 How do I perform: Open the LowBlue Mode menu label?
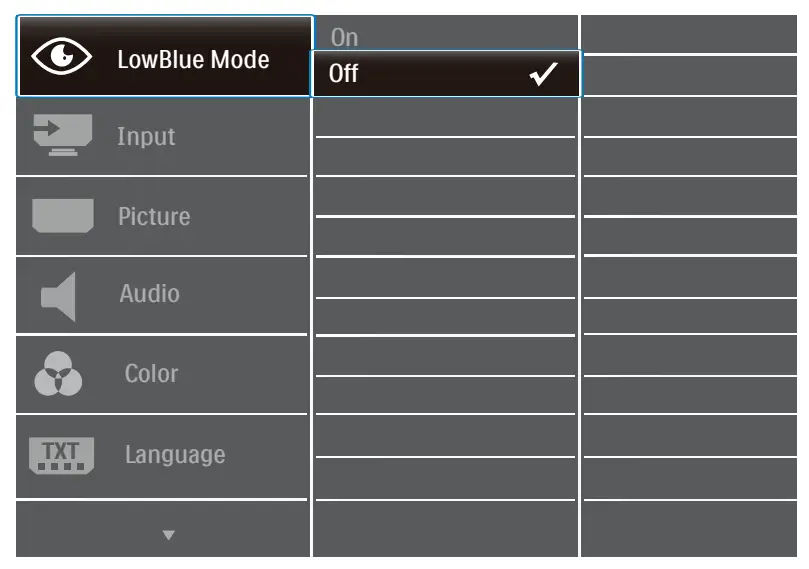(193, 59)
